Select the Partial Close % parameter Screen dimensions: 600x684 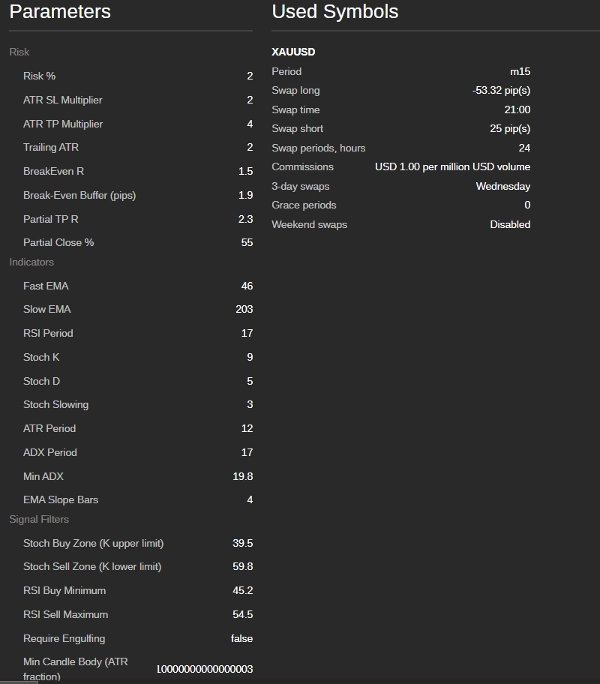tap(58, 243)
